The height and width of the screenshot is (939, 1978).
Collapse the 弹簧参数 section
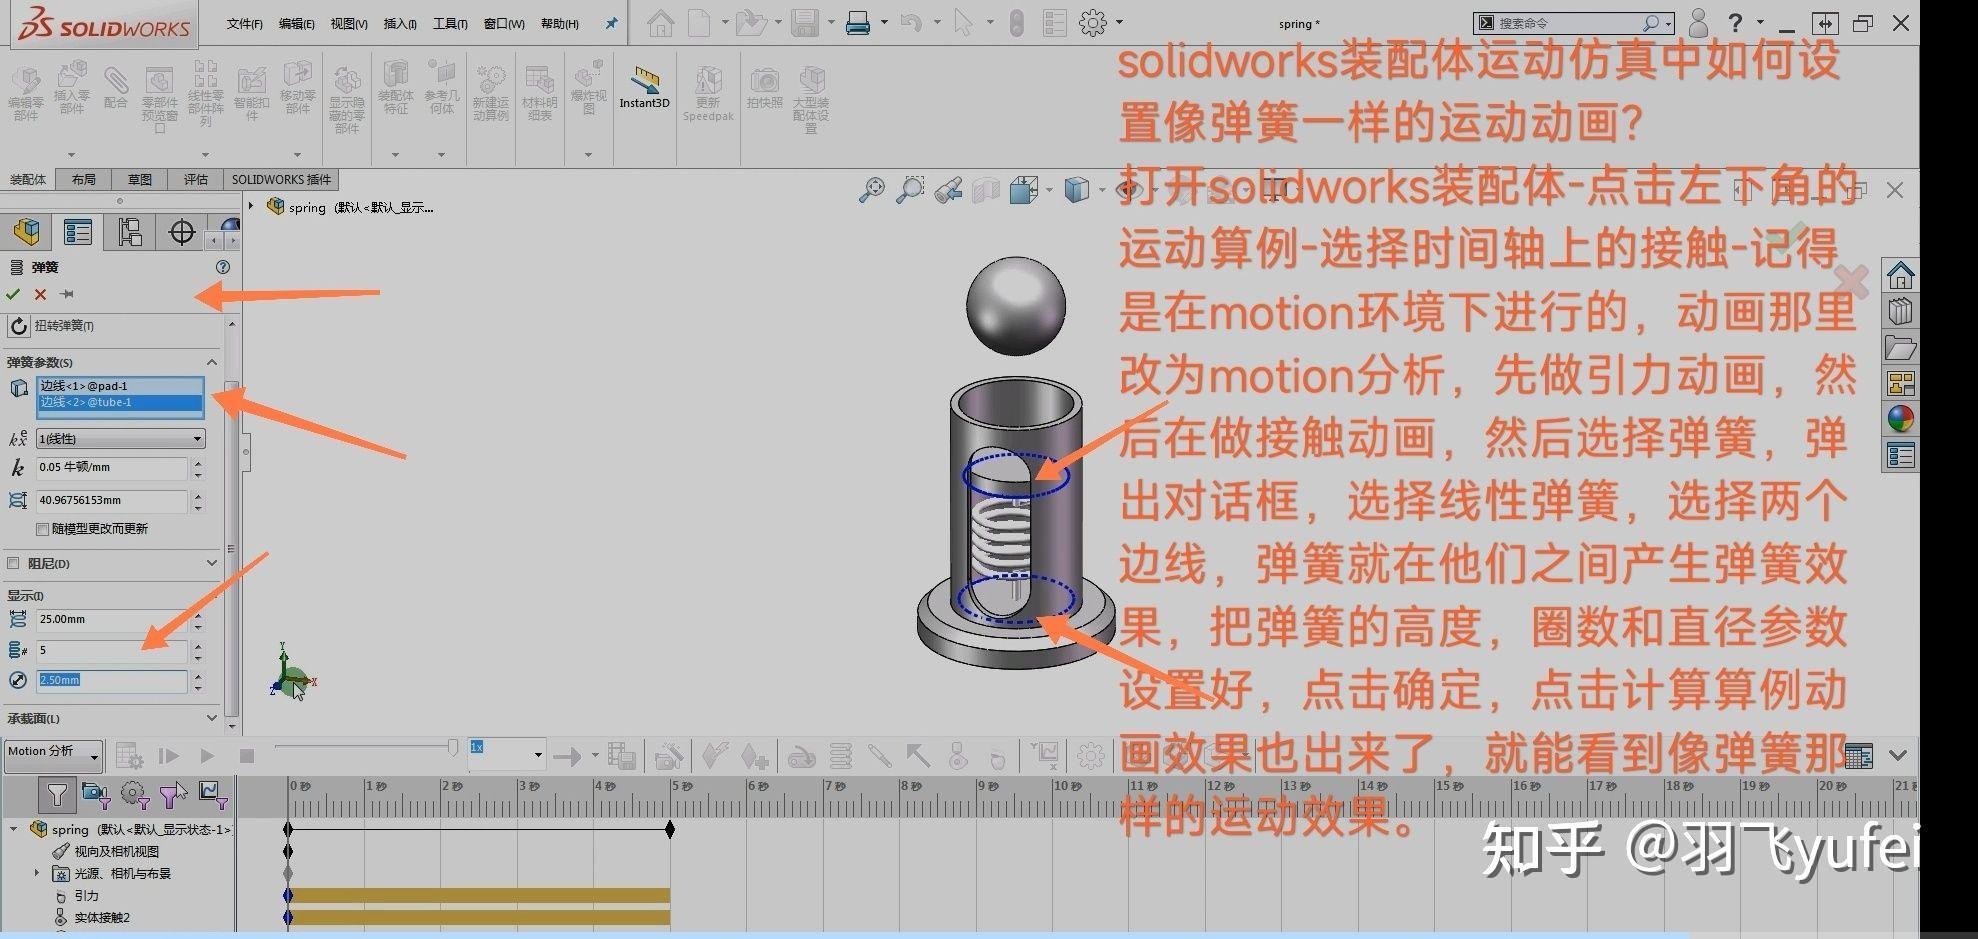point(212,362)
